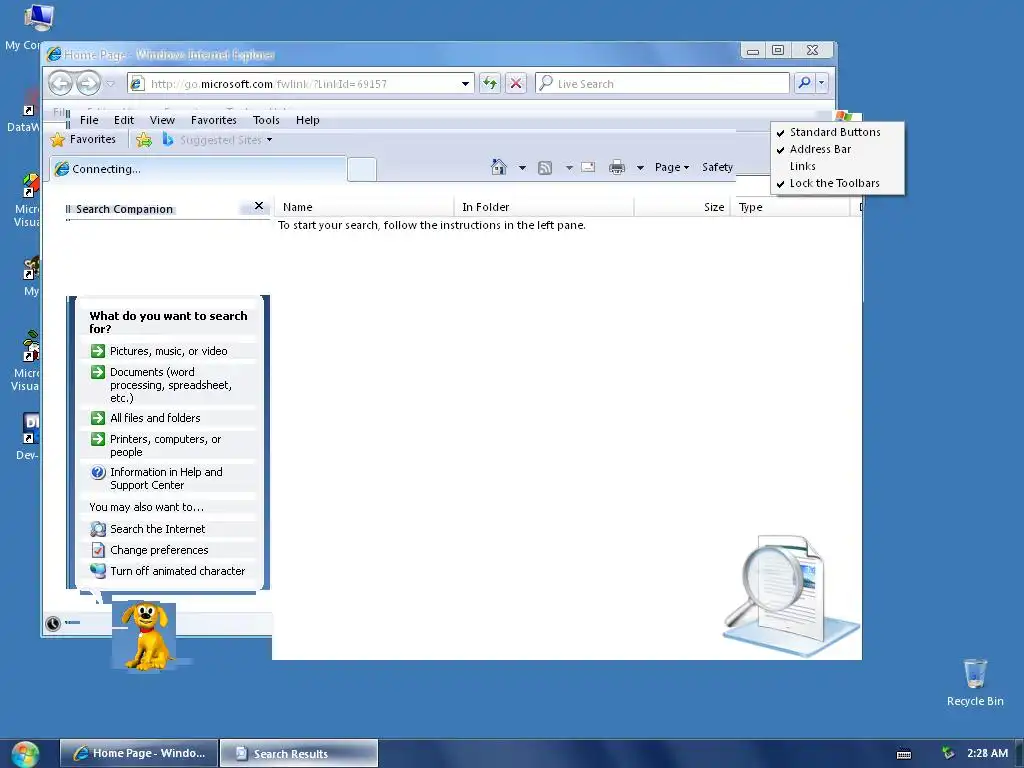Viewport: 1024px width, 768px height.
Task: Click the RSS feeds icon
Action: pos(545,168)
